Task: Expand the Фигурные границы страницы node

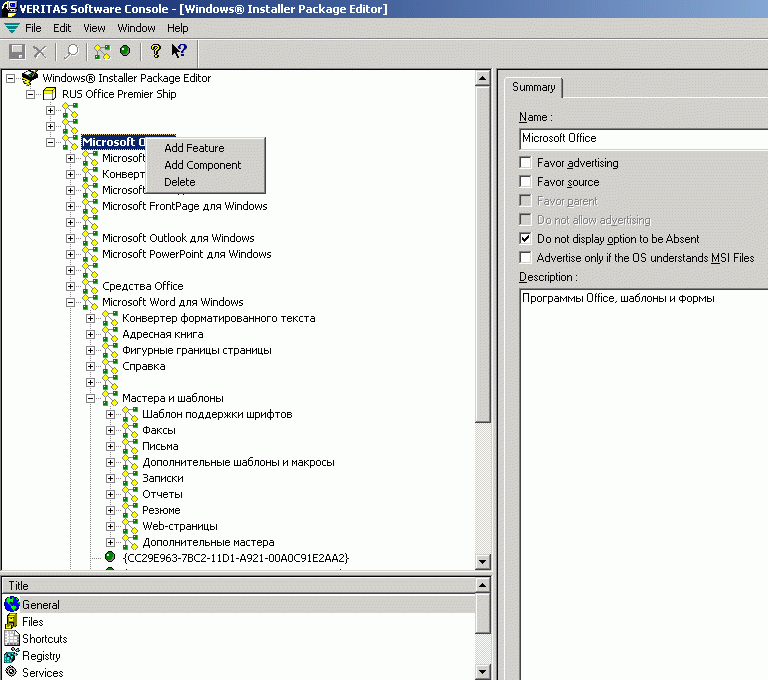Action: point(91,350)
